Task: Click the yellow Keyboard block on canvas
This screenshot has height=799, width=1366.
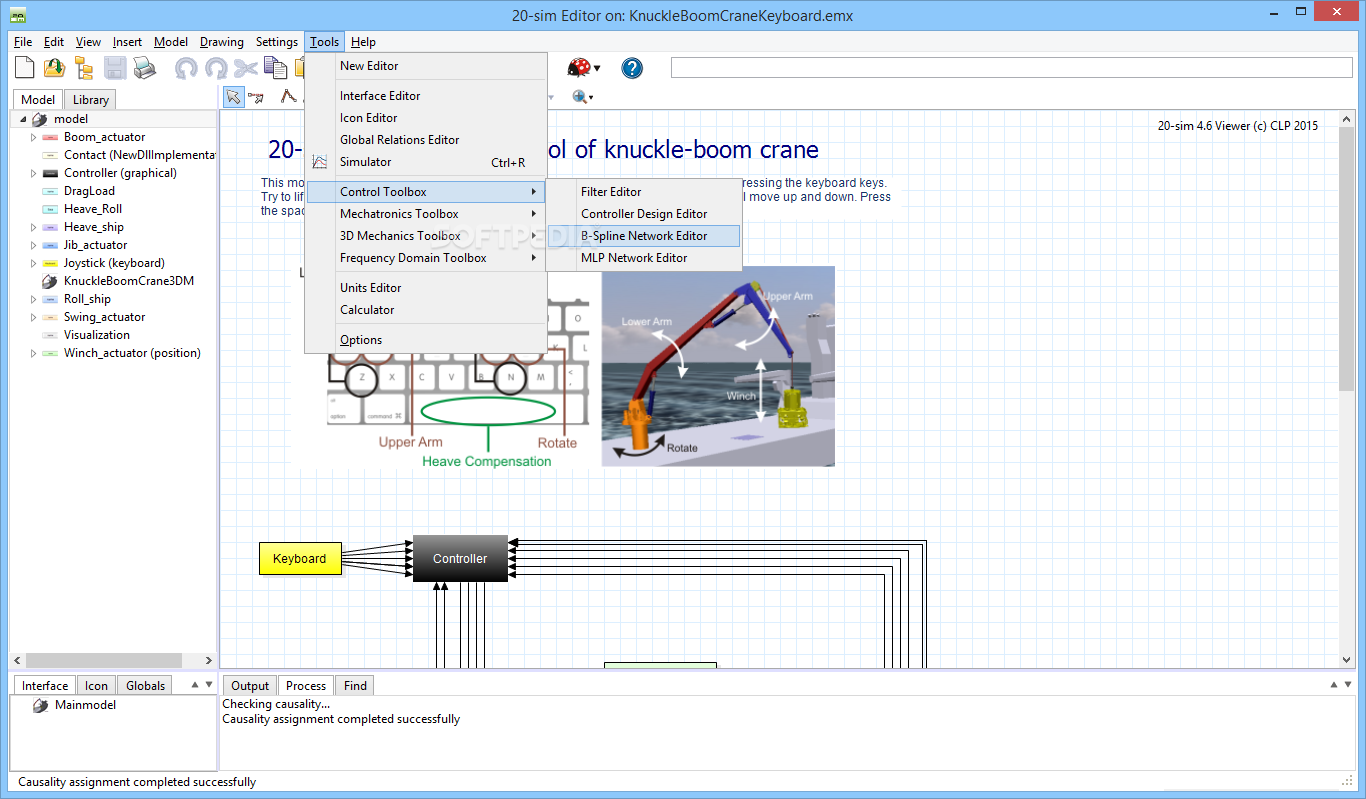Action: tap(300, 559)
